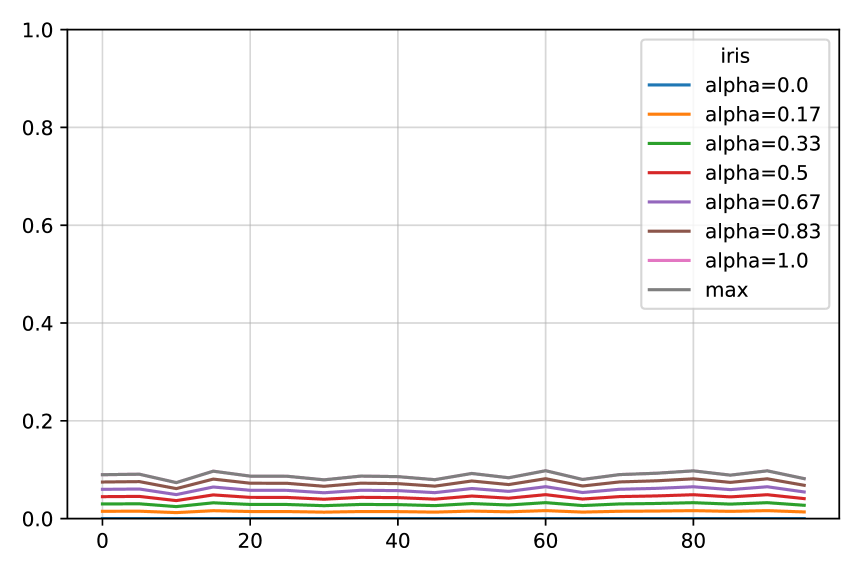
Task: Click the alpha=0.0 blue legend line
Action: click(x=669, y=85)
